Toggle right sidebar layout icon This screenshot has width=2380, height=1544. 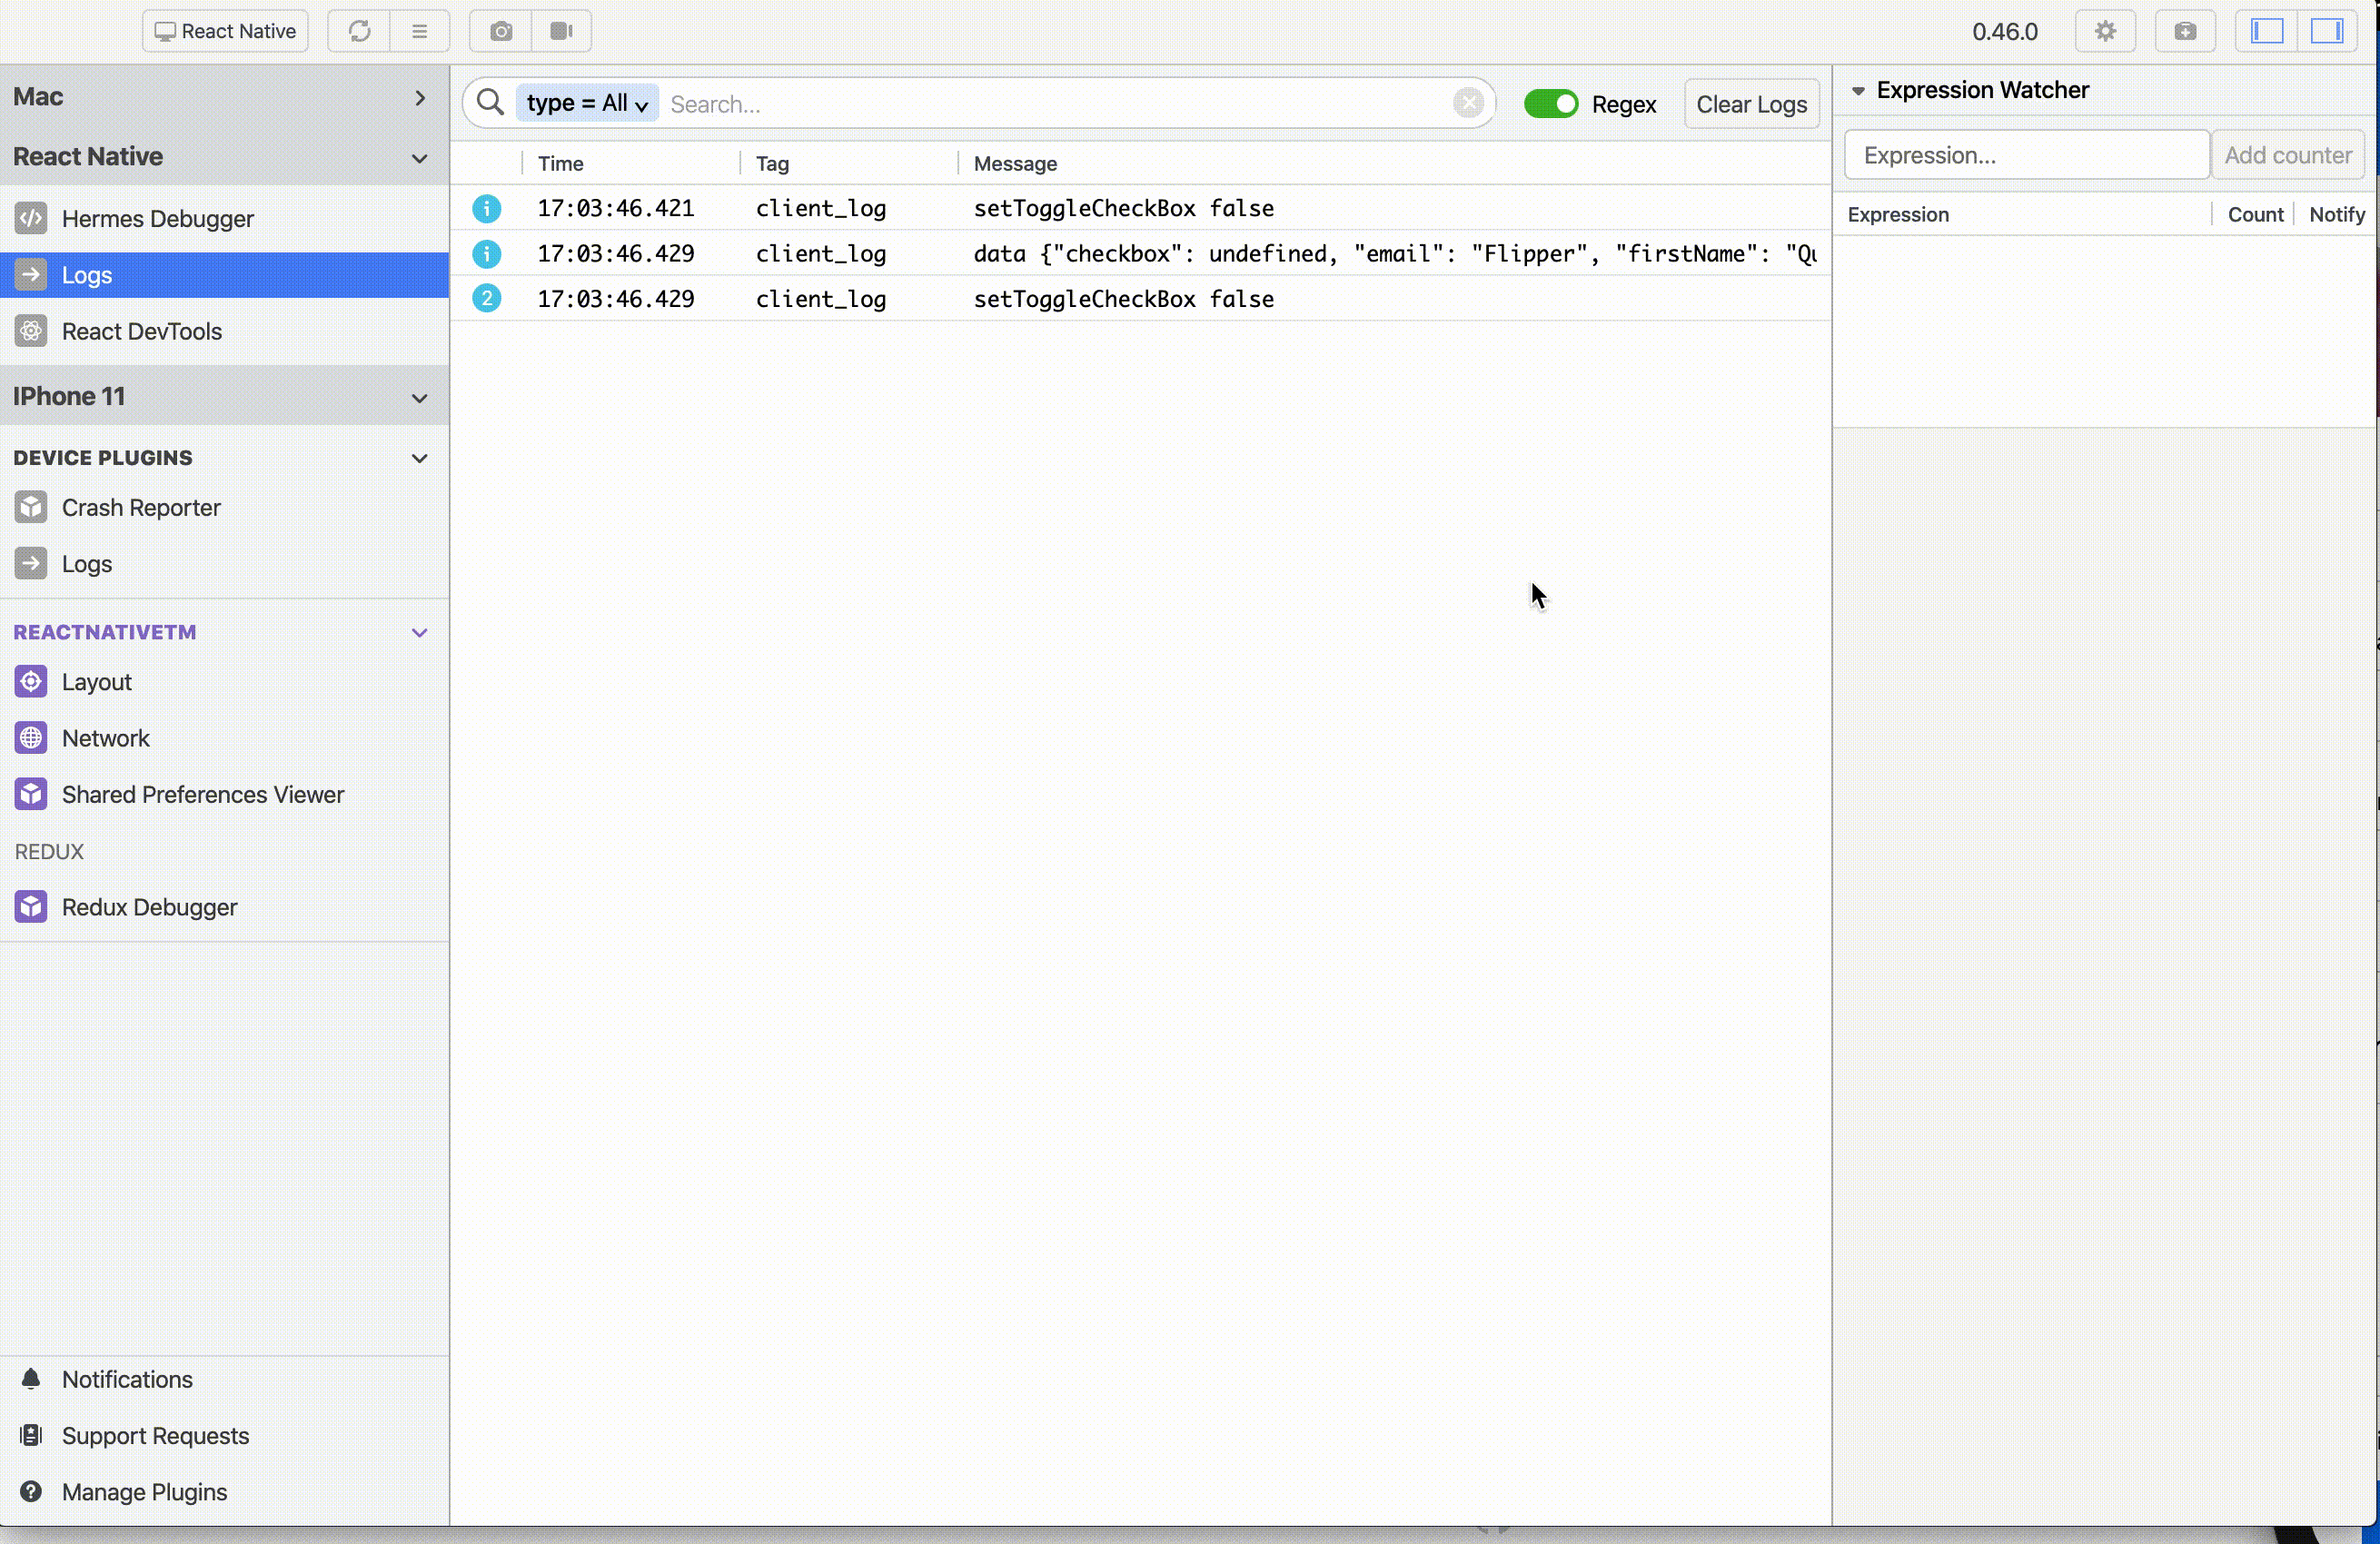coord(2327,31)
